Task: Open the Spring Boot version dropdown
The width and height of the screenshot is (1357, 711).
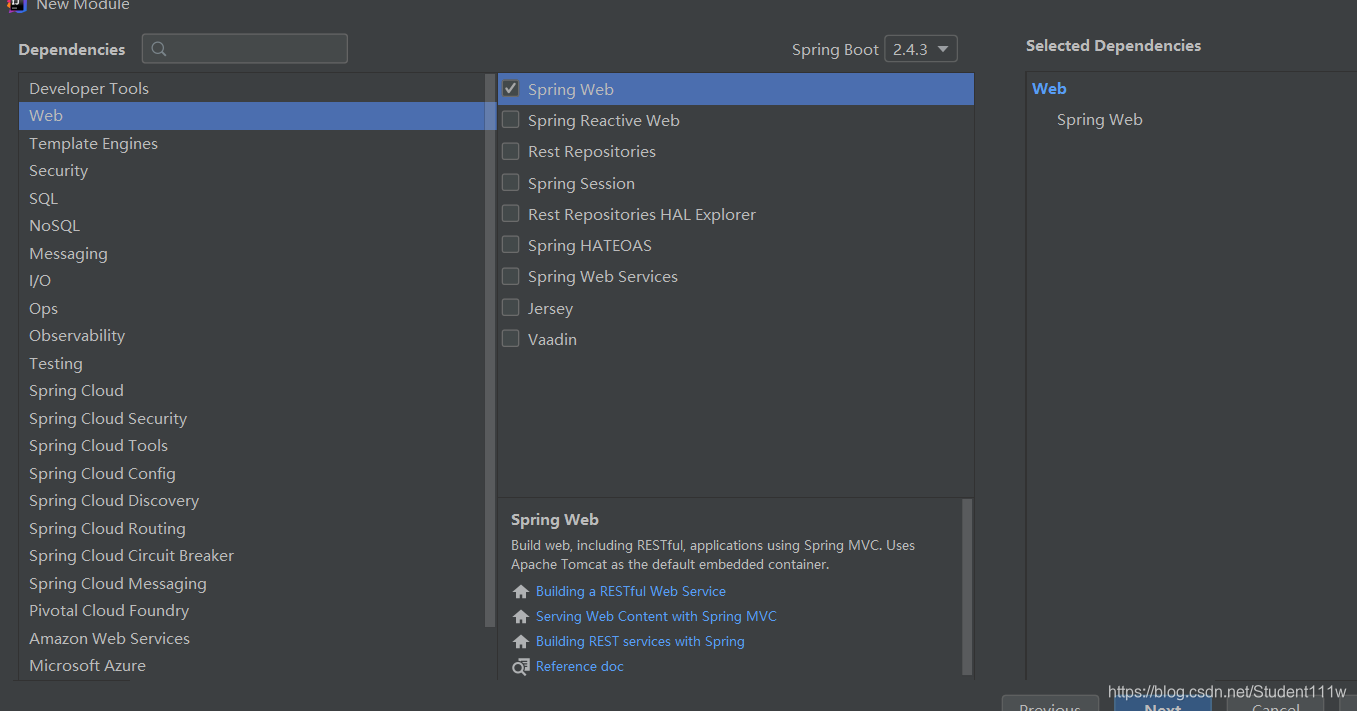Action: (x=921, y=49)
